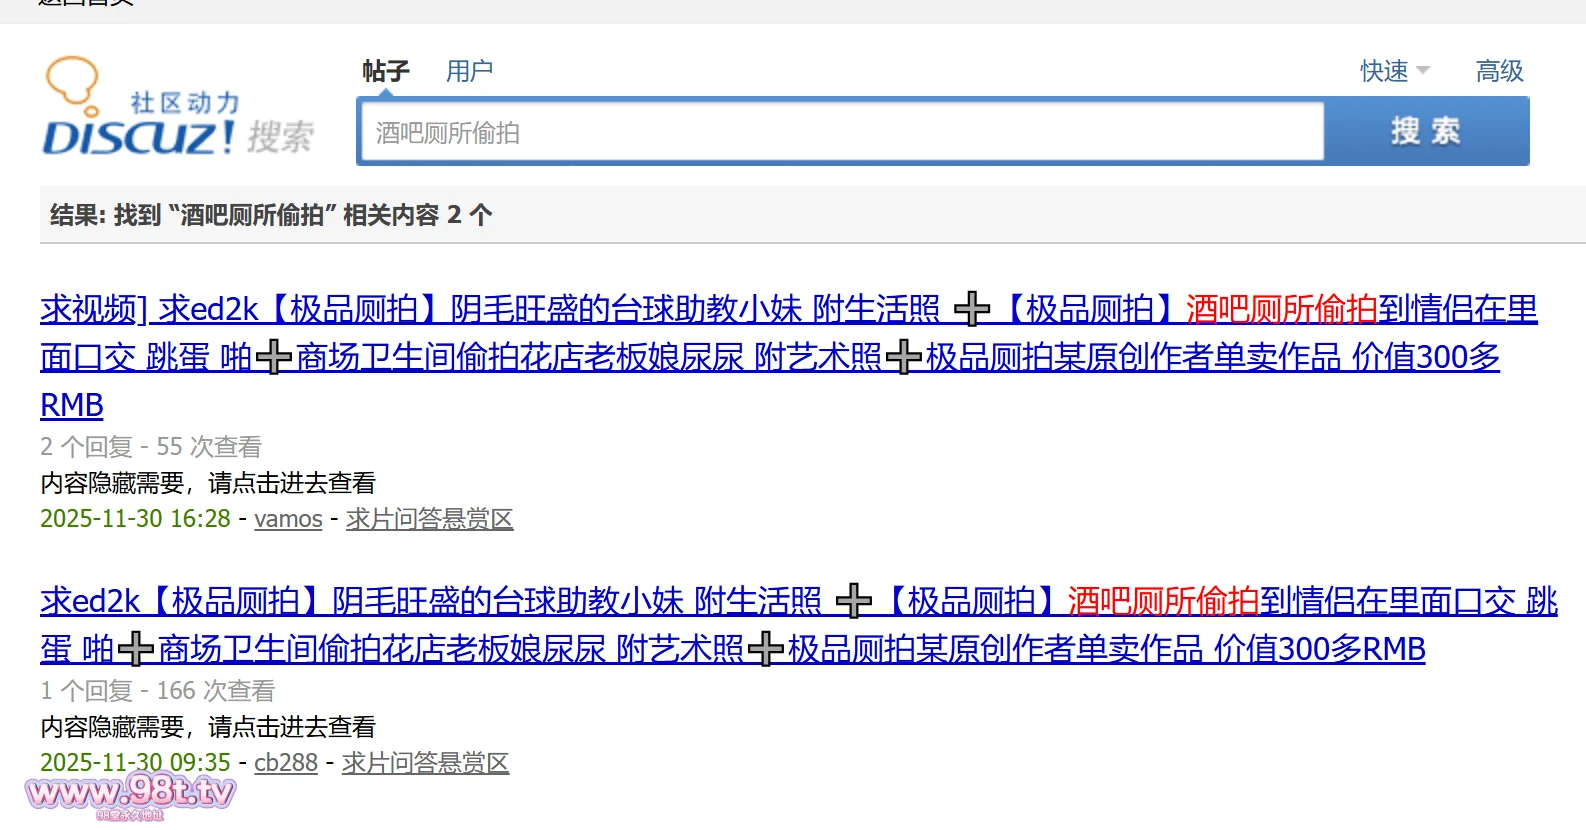Open the 快速 dropdown menu
Screen dimensions: 1586x830
1394,71
